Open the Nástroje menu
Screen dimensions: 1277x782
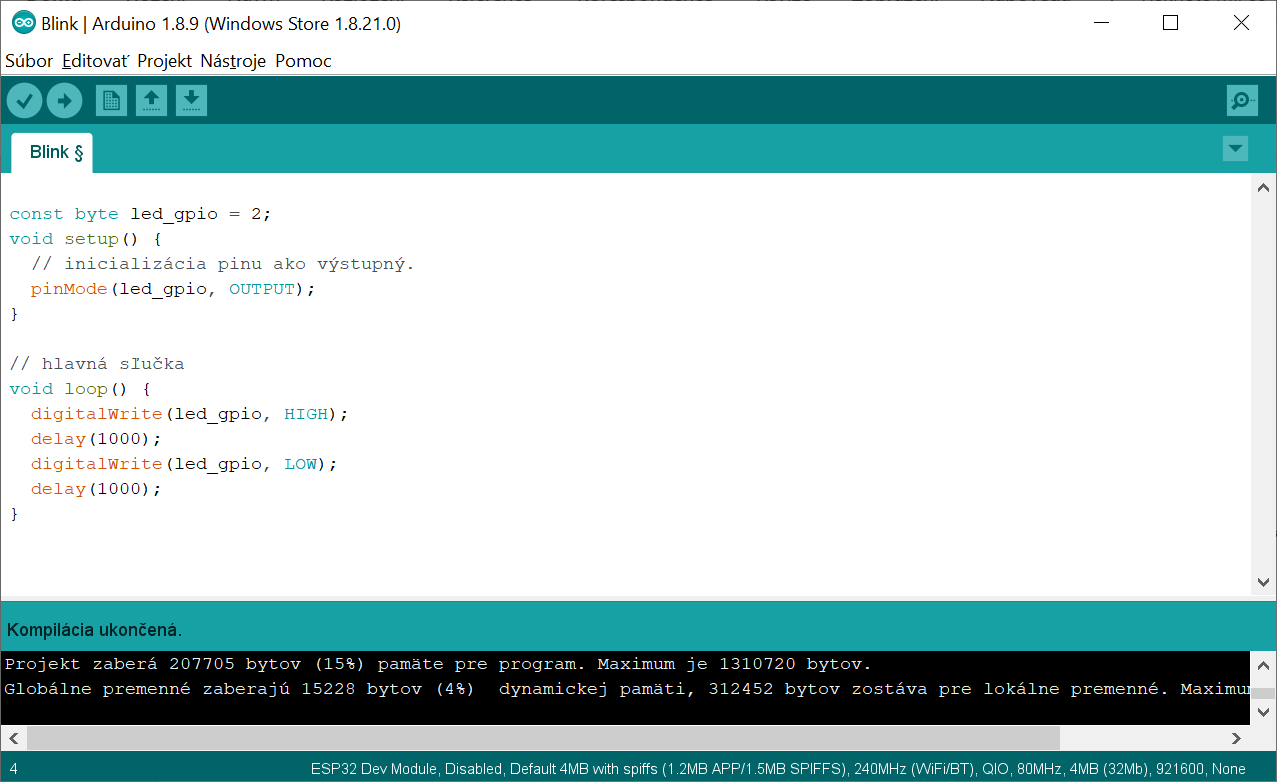233,61
